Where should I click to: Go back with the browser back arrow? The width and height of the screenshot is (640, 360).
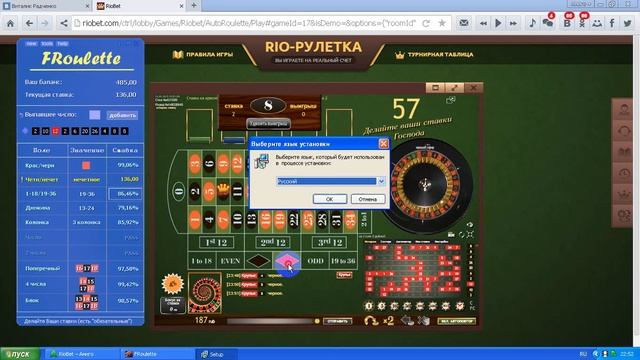pyautogui.click(x=29, y=23)
